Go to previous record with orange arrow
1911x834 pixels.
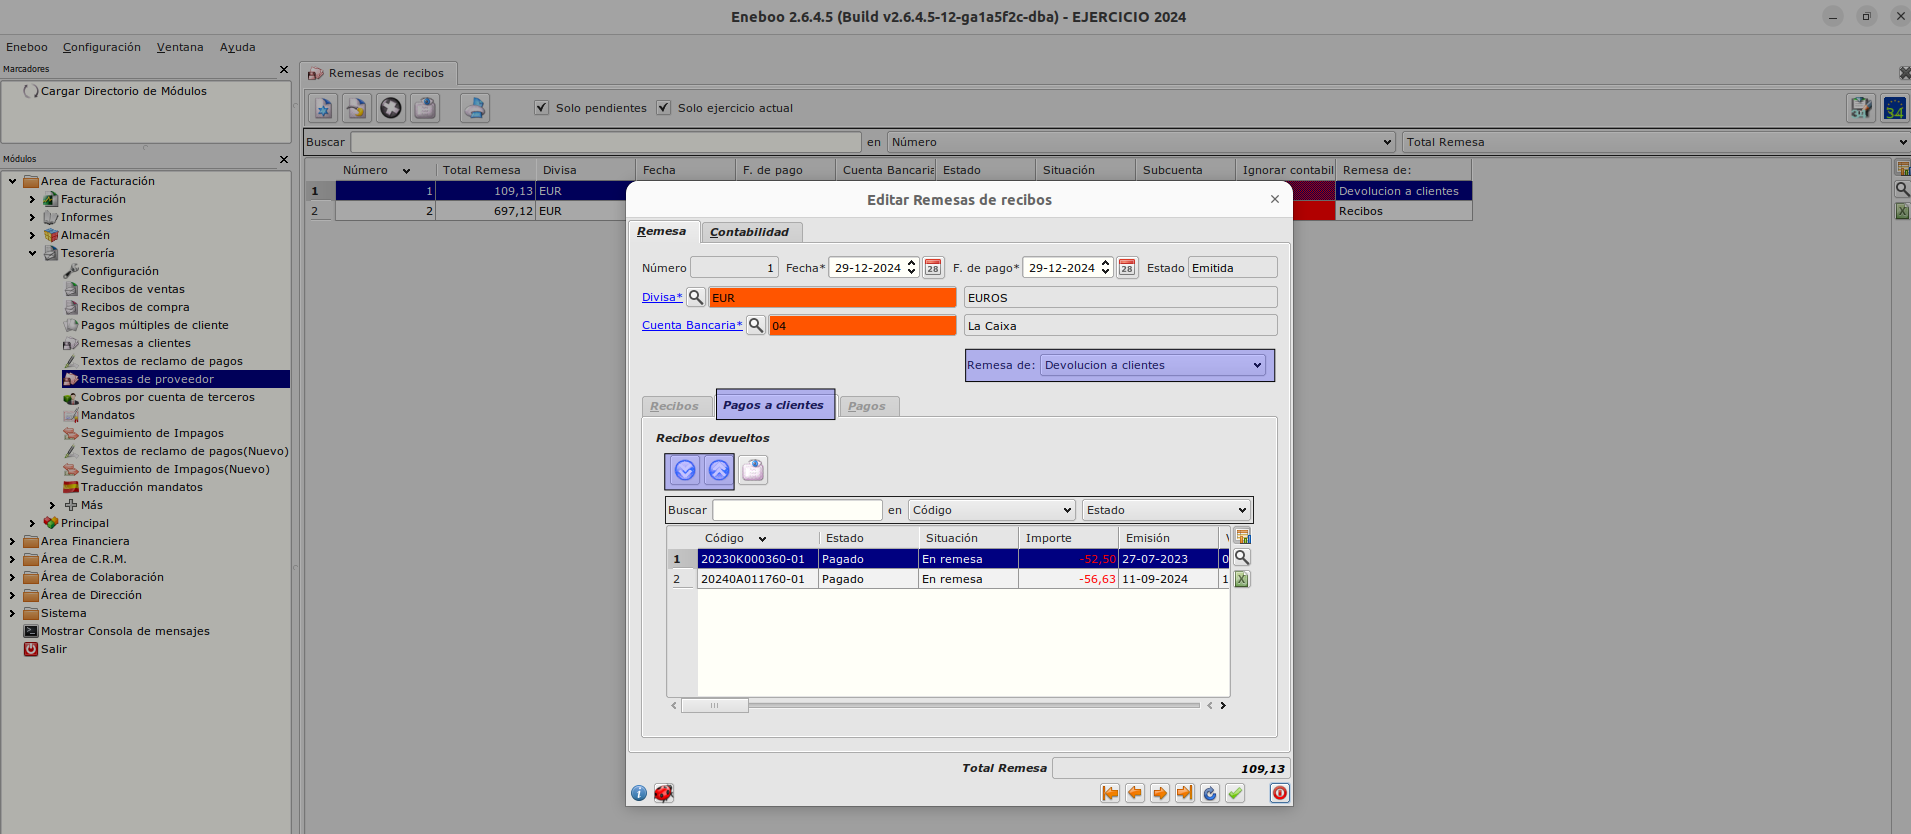pyautogui.click(x=1135, y=793)
